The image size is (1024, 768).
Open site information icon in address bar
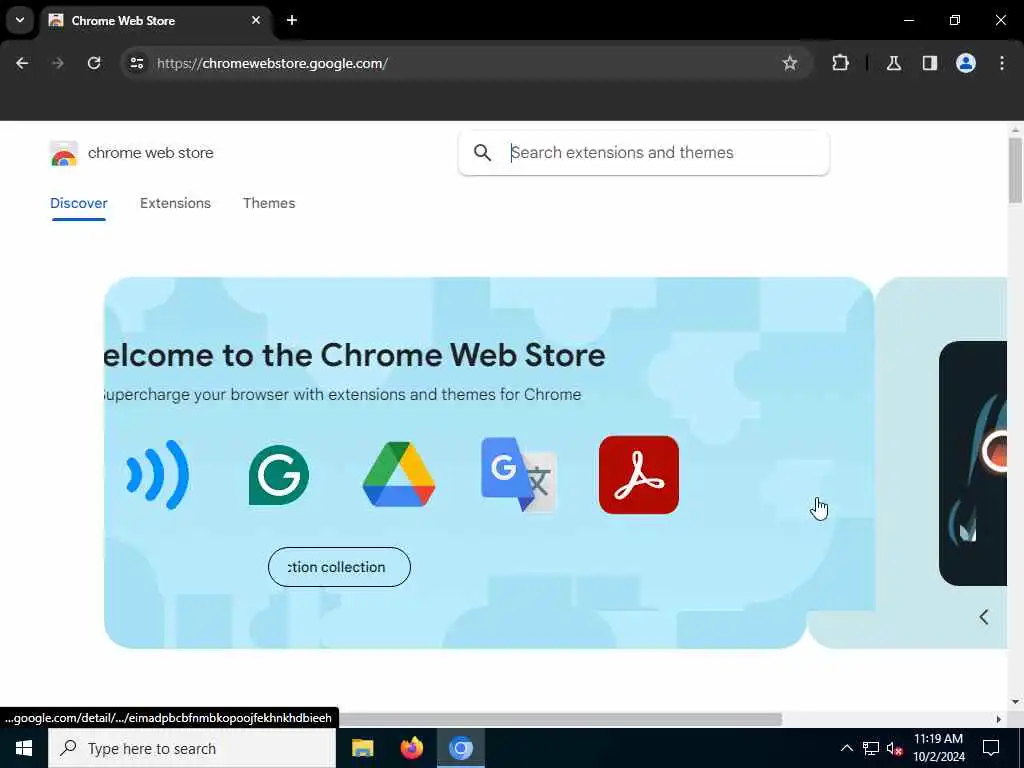point(136,63)
